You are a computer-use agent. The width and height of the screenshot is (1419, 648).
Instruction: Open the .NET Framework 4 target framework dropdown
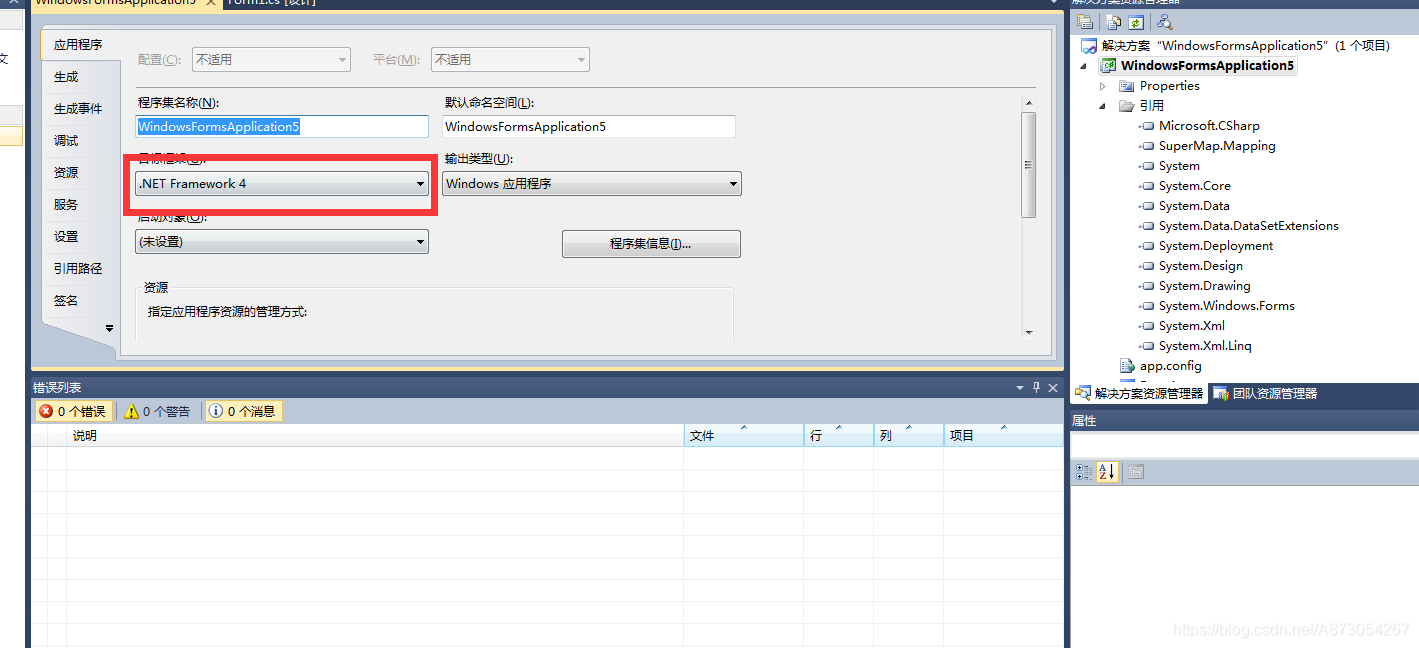coord(420,184)
